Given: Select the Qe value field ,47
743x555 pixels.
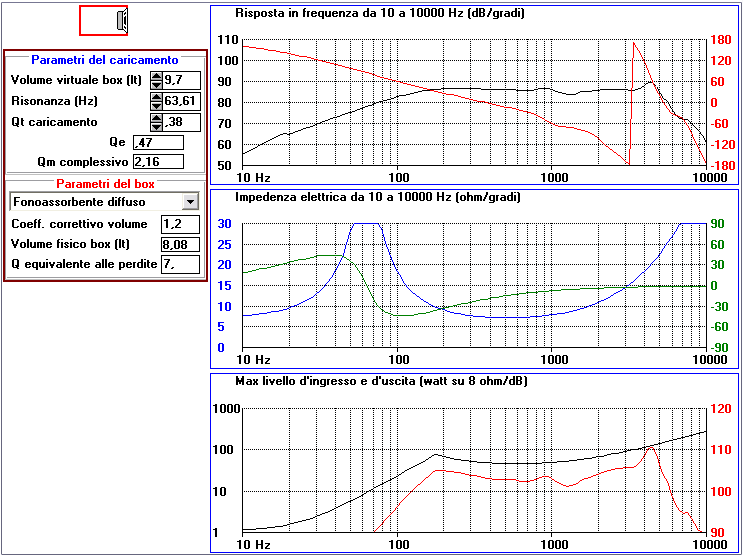Looking at the screenshot, I should [158, 142].
